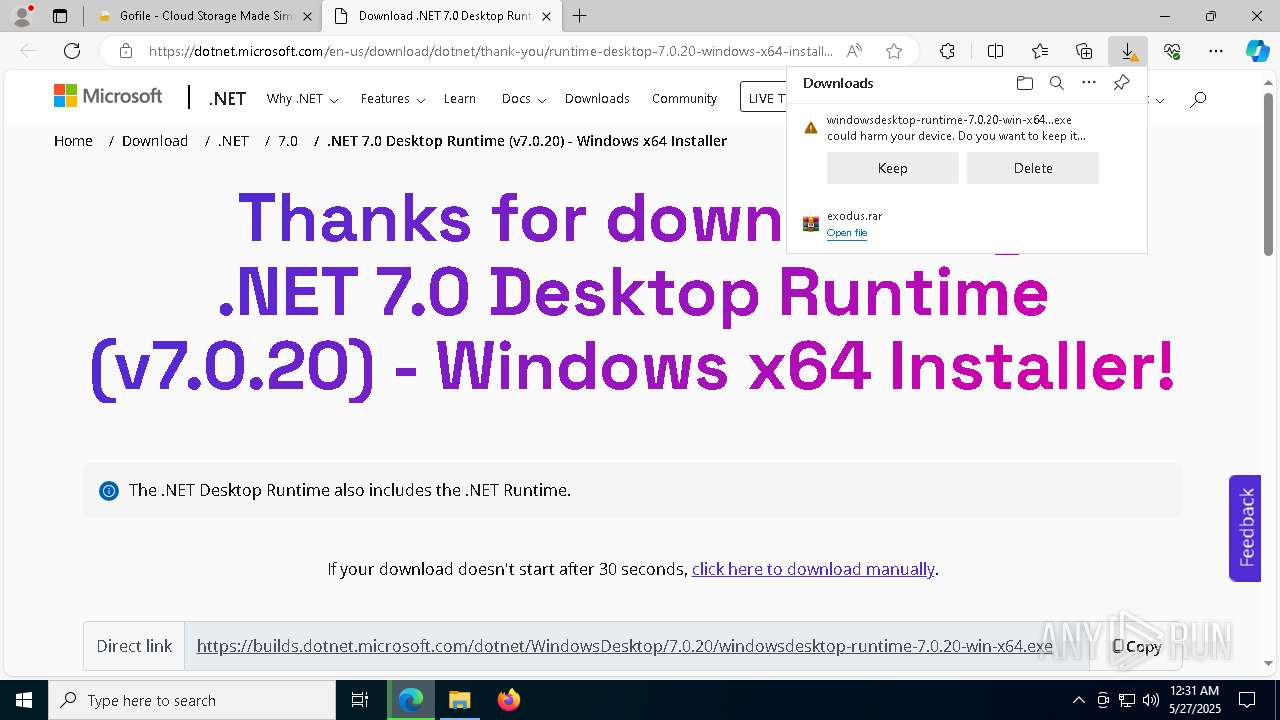The width and height of the screenshot is (1280, 720).
Task: Copy the direct link
Action: (1136, 646)
